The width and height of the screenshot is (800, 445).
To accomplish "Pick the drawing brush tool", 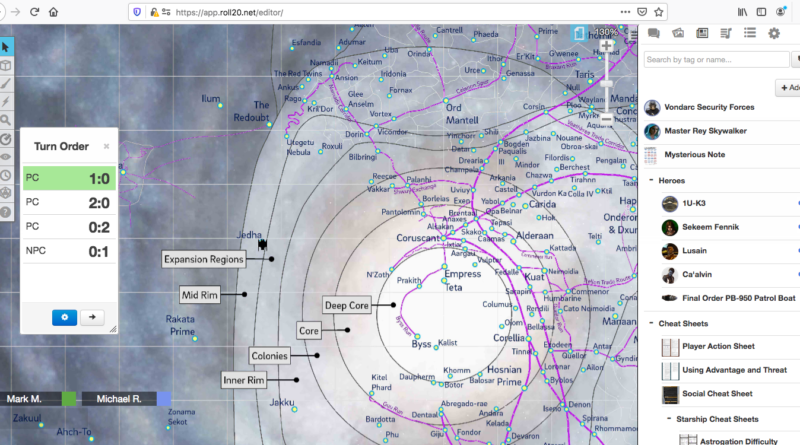I will point(6,84).
